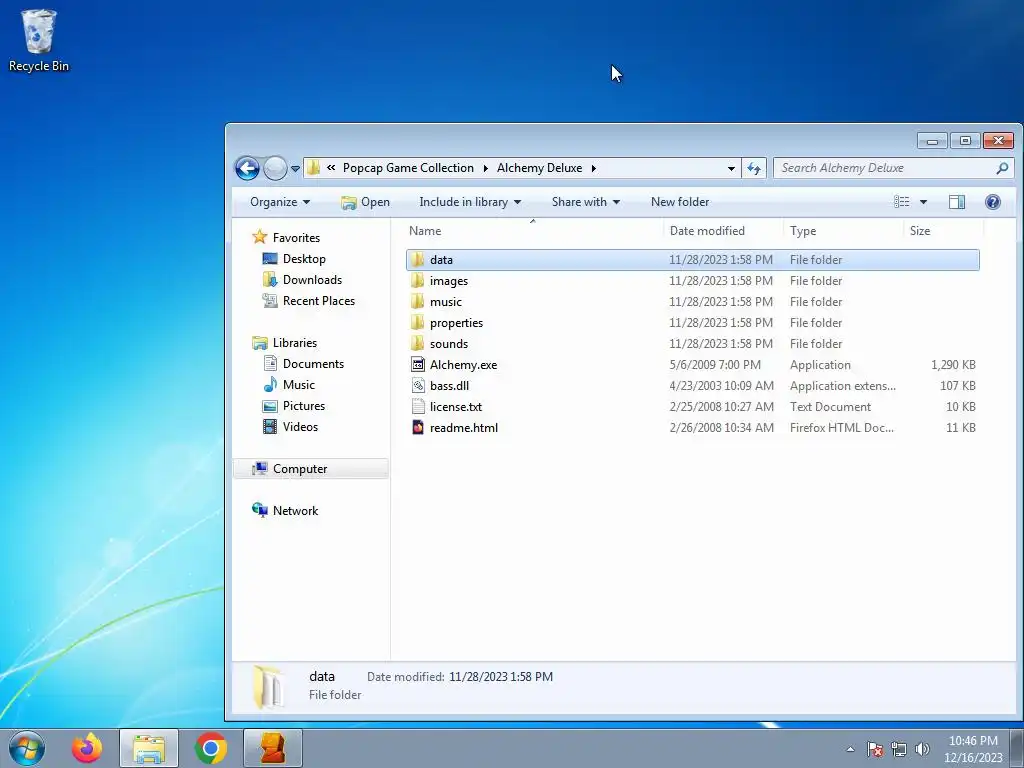Click the greyed Forward arrow button
The width and height of the screenshot is (1024, 768).
275,168
